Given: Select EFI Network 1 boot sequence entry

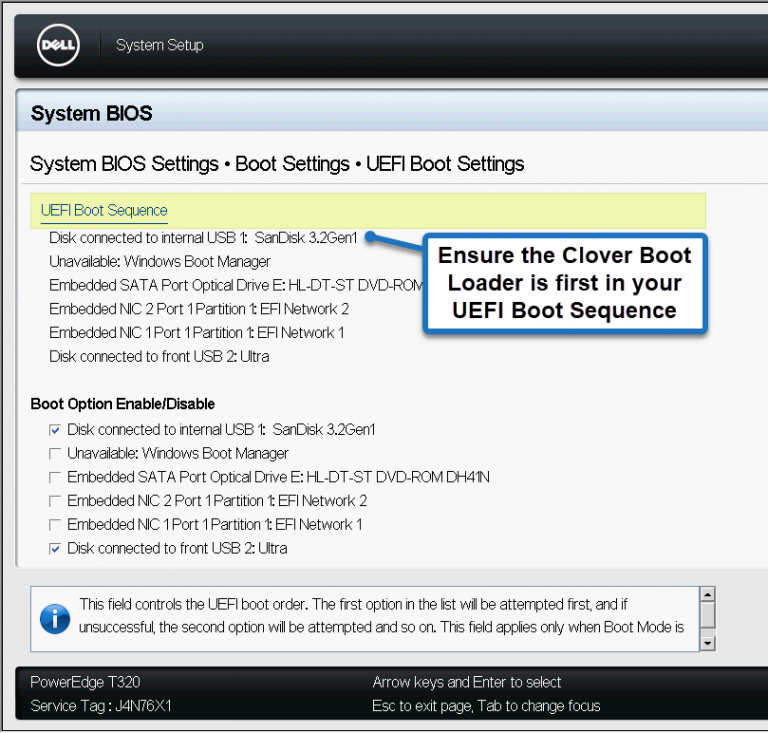Looking at the screenshot, I should tap(196, 332).
